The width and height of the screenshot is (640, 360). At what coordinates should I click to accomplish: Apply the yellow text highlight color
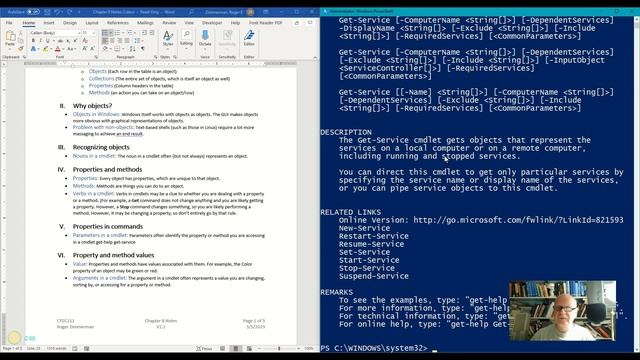click(45, 49)
